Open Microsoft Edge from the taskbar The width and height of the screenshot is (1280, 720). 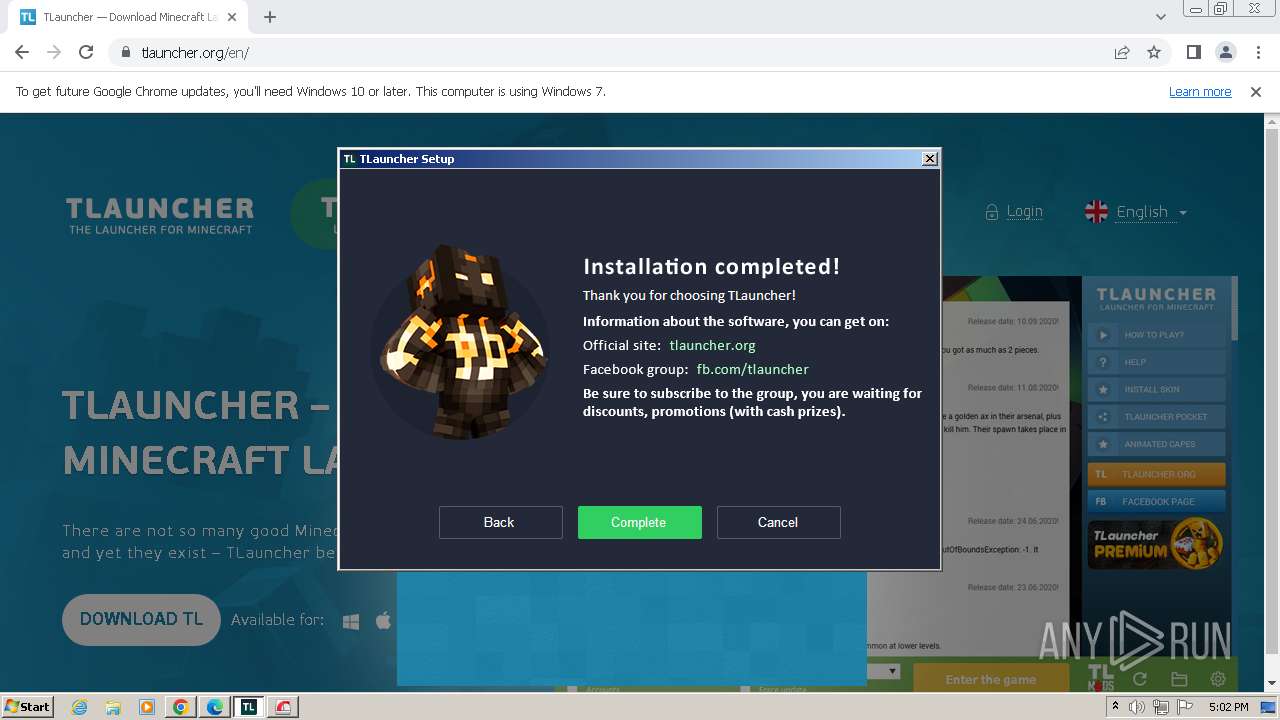click(x=215, y=707)
